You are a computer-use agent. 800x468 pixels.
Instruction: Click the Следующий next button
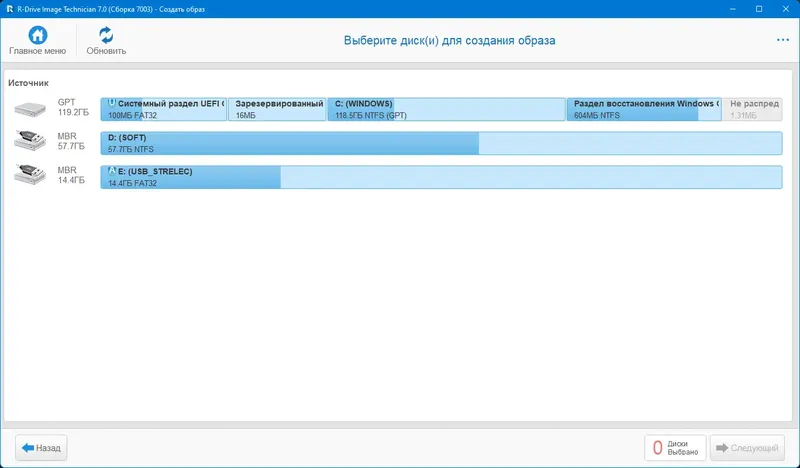747,448
